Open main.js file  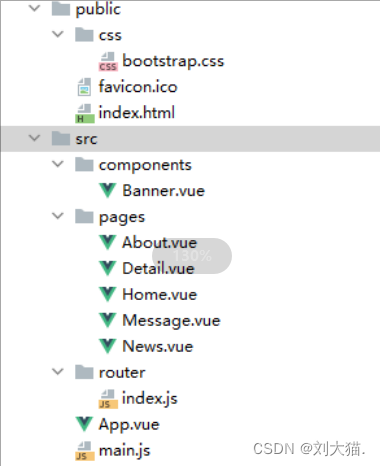pyautogui.click(x=125, y=451)
